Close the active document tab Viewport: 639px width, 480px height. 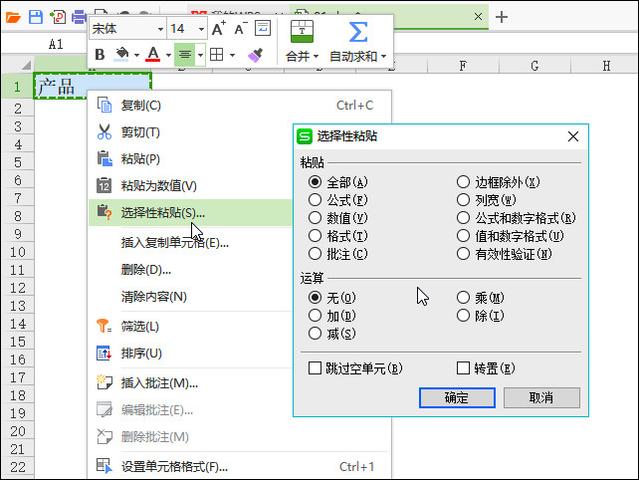[478, 17]
